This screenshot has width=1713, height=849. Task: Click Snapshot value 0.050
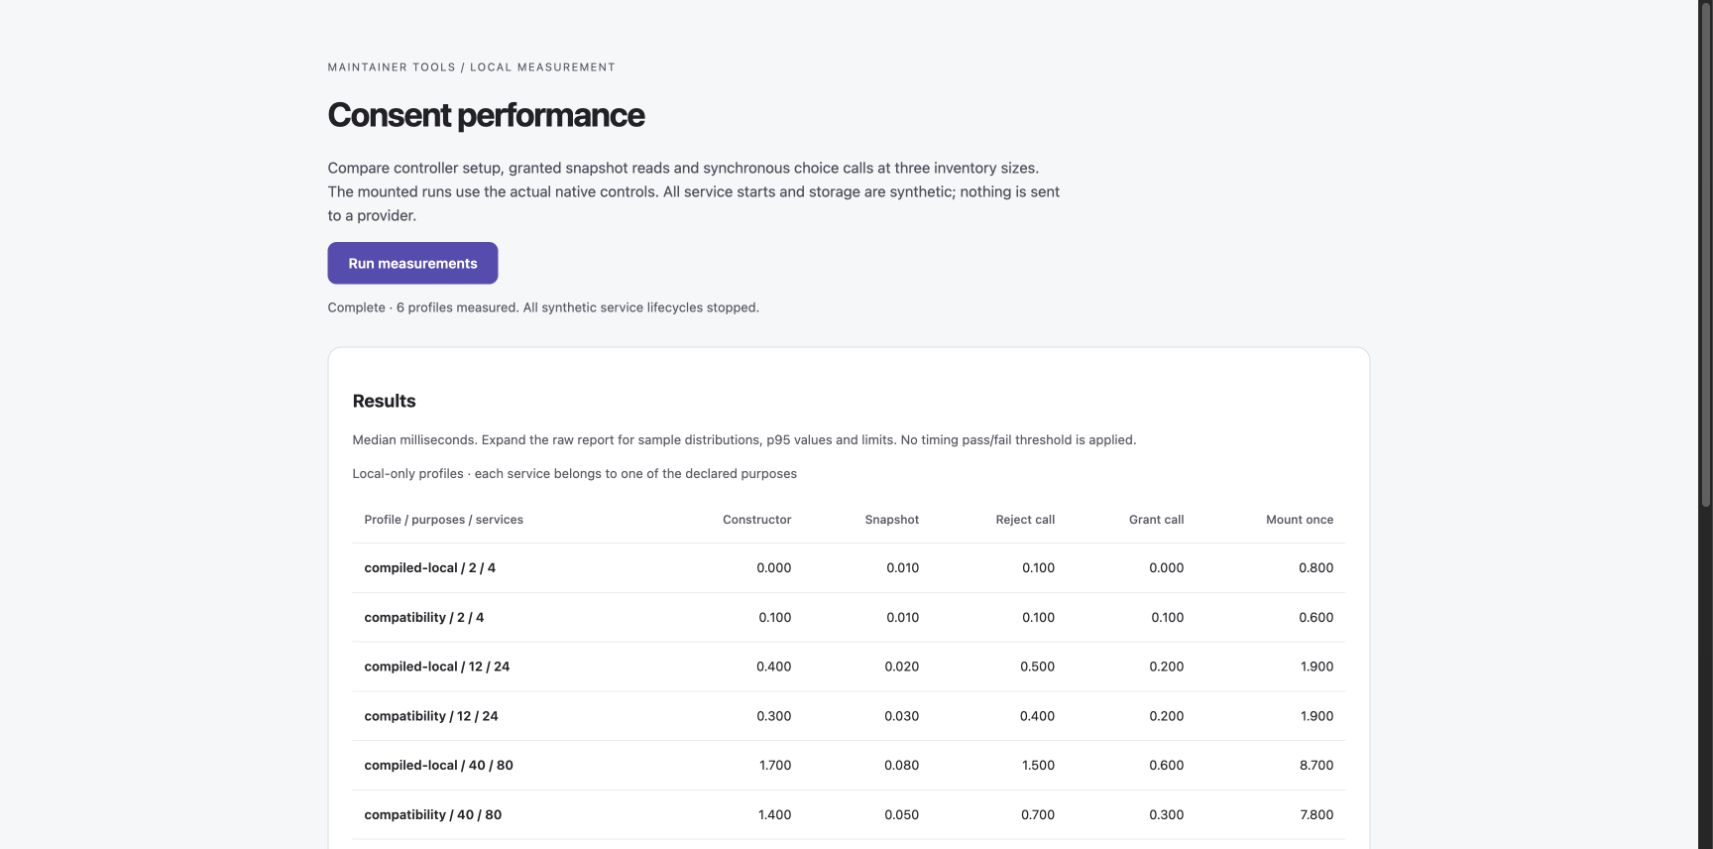(902, 815)
